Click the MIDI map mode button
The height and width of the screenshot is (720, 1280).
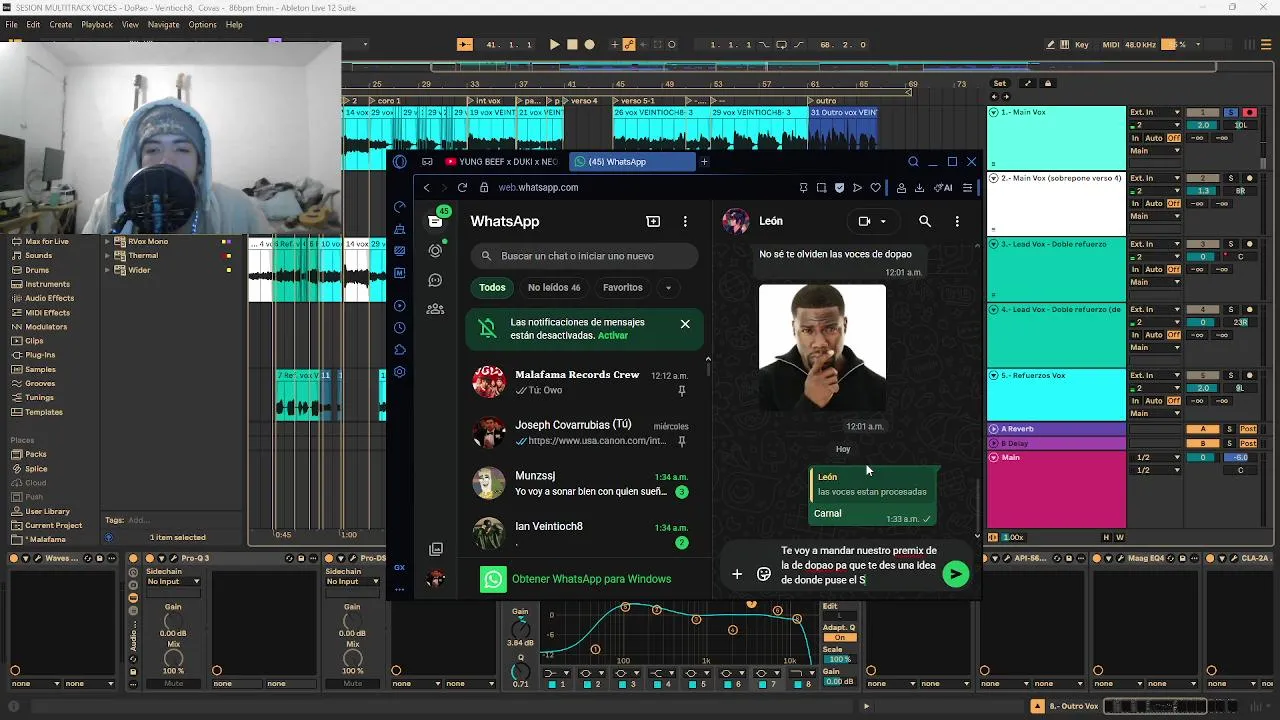pyautogui.click(x=1110, y=45)
